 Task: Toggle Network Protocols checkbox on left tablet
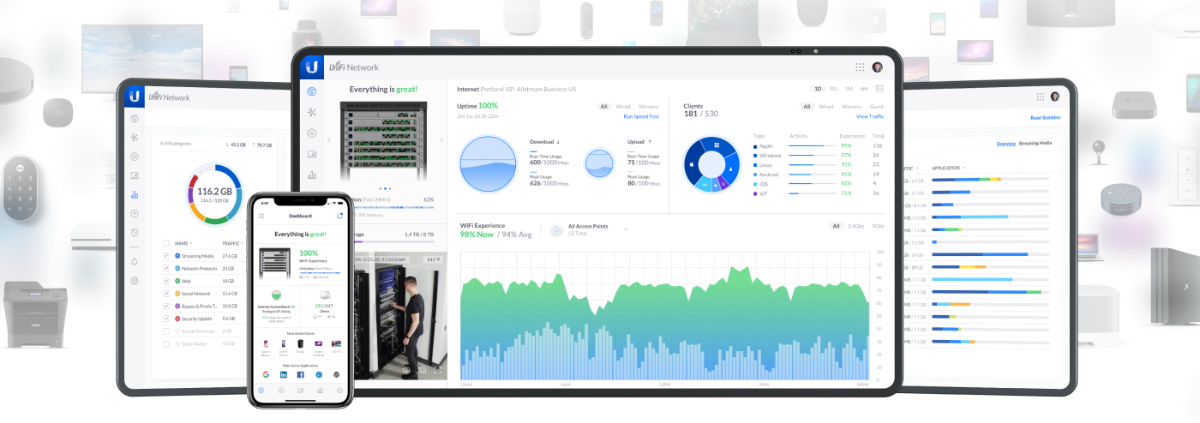pyautogui.click(x=166, y=268)
